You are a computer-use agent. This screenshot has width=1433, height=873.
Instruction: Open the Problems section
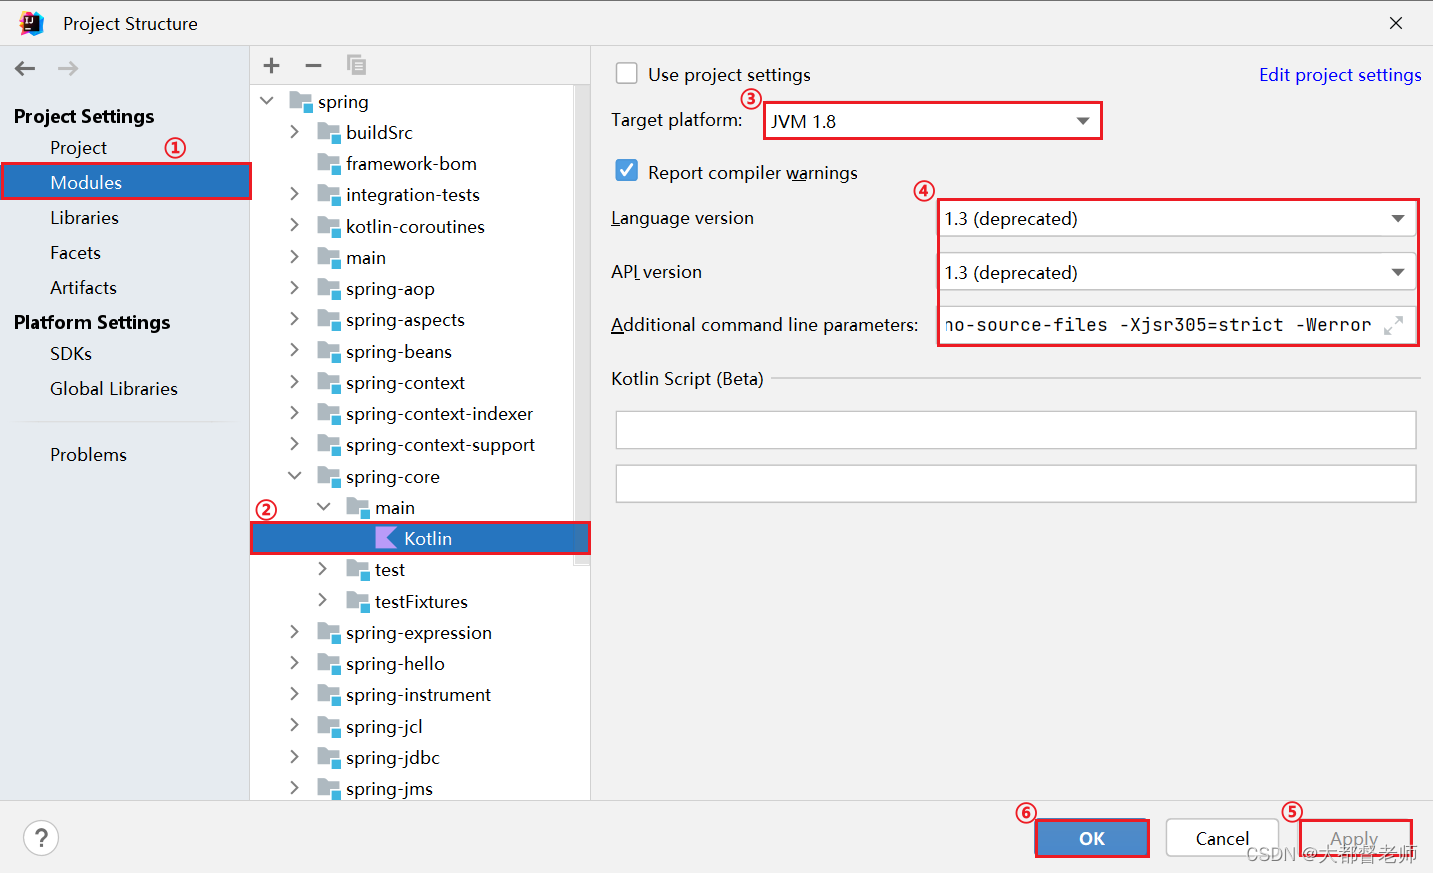[88, 455]
